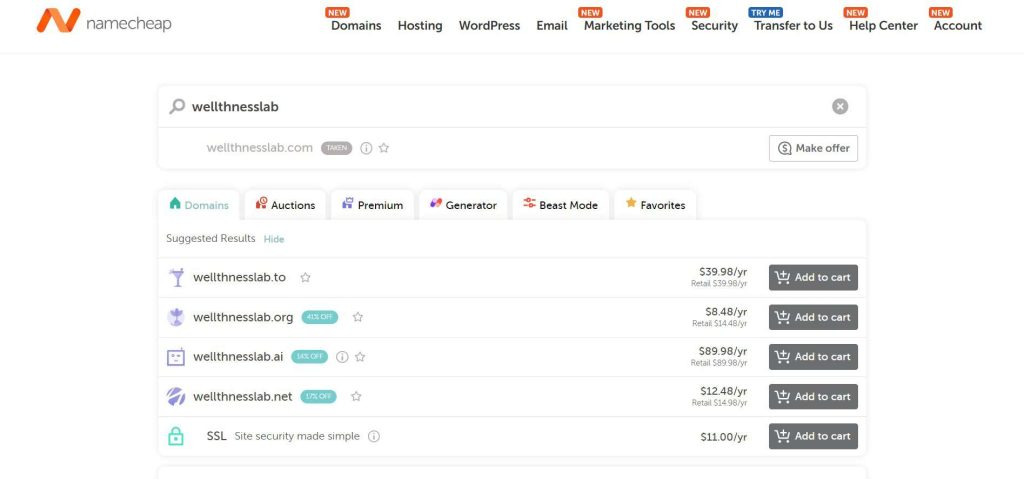Open the Help Center nav menu
1024x479 pixels.
point(883,25)
